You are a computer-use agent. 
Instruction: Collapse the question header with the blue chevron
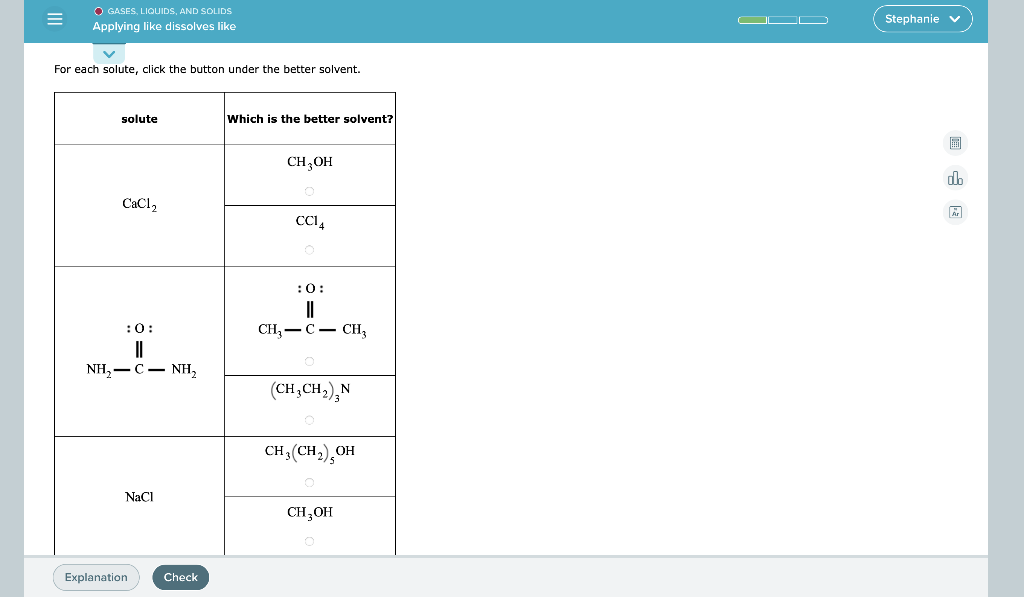(x=108, y=53)
